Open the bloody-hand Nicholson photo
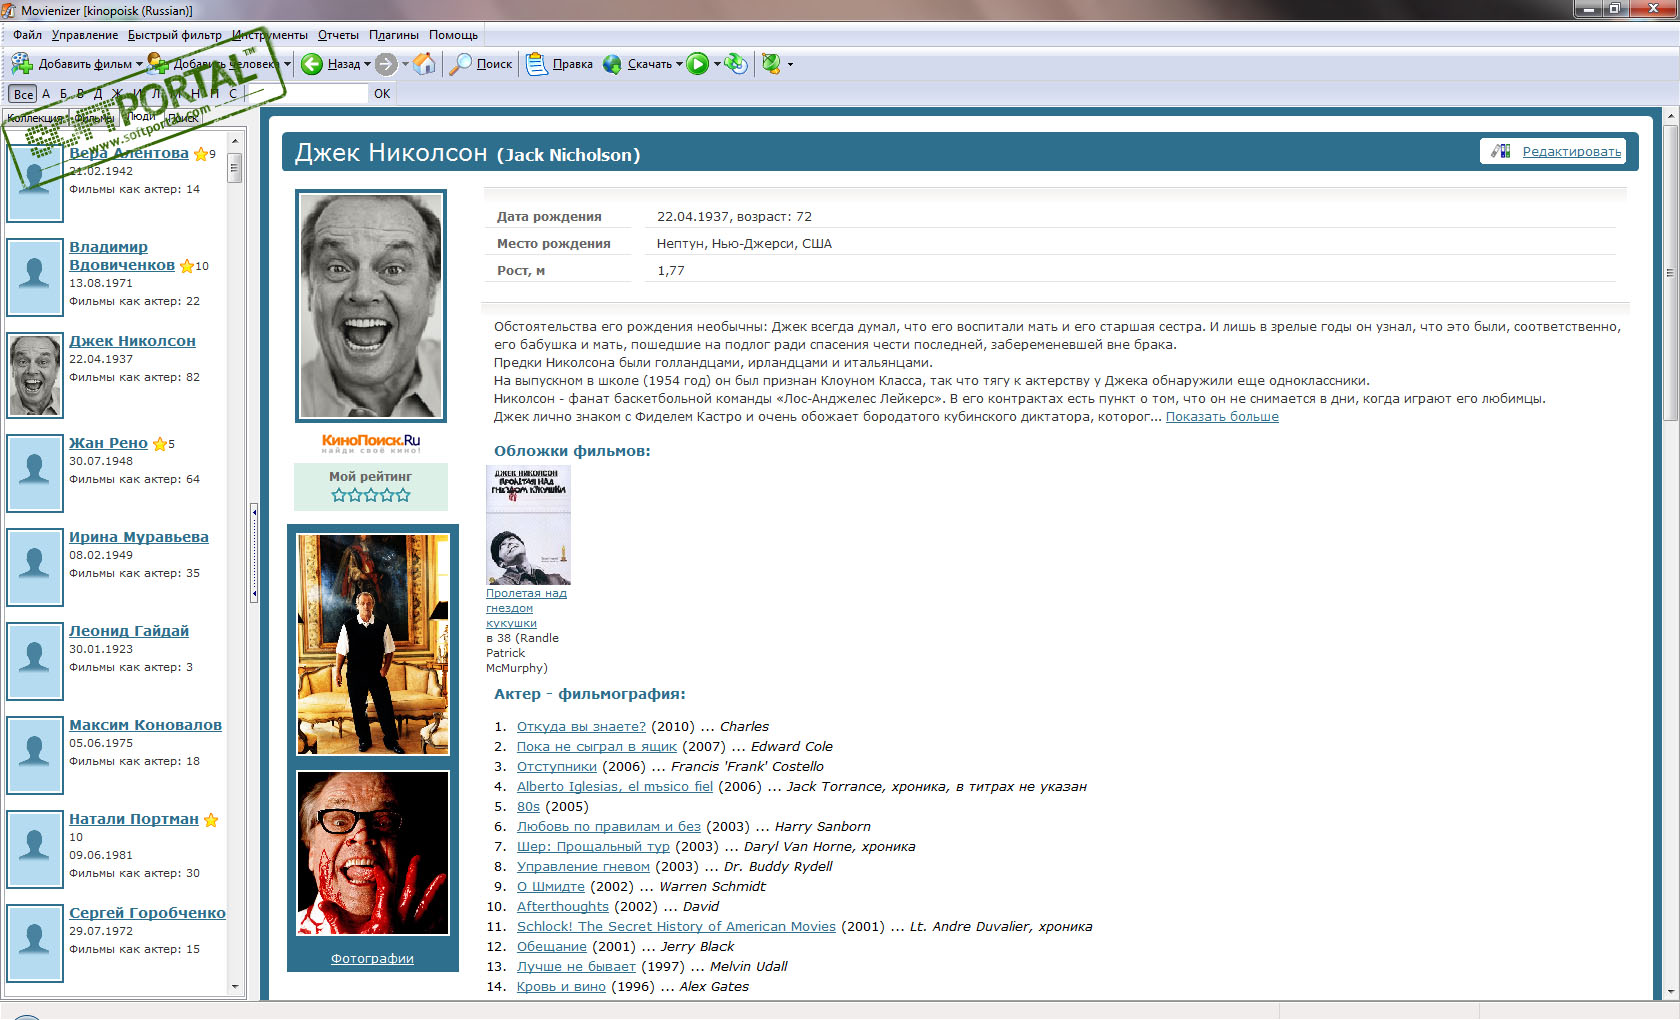 (x=373, y=853)
